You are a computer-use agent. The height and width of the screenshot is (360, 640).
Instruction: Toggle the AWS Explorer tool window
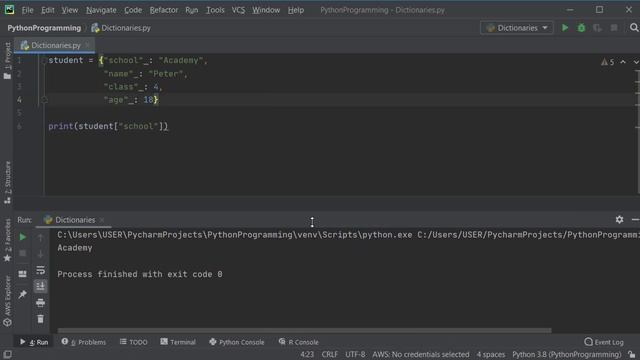pos(7,301)
